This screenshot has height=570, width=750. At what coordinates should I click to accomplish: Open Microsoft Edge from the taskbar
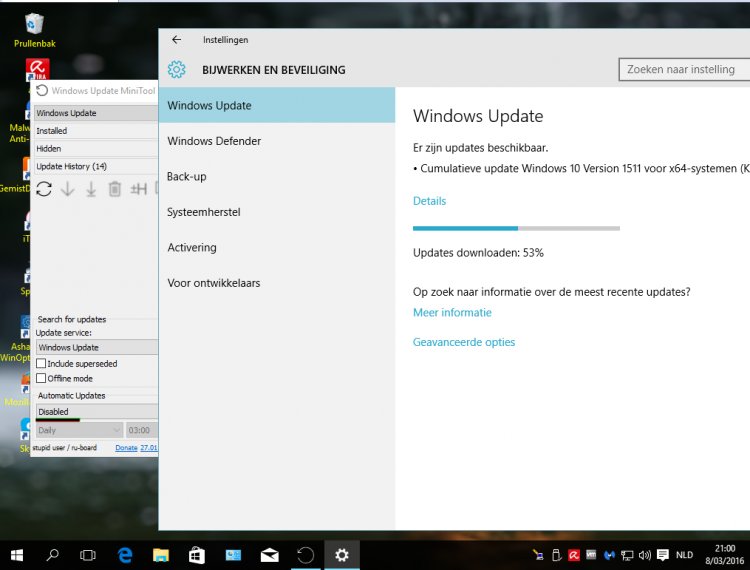(125, 554)
